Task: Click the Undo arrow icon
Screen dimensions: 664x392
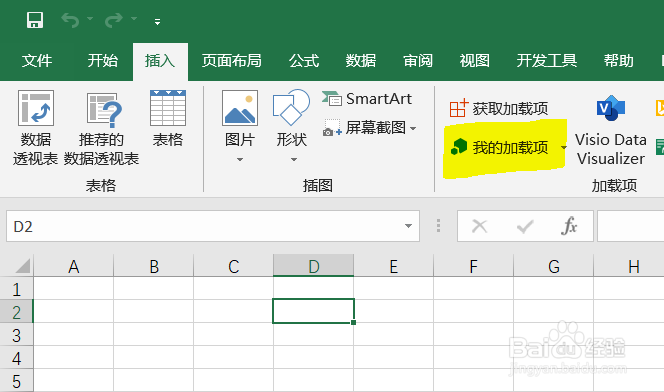Action: point(70,20)
